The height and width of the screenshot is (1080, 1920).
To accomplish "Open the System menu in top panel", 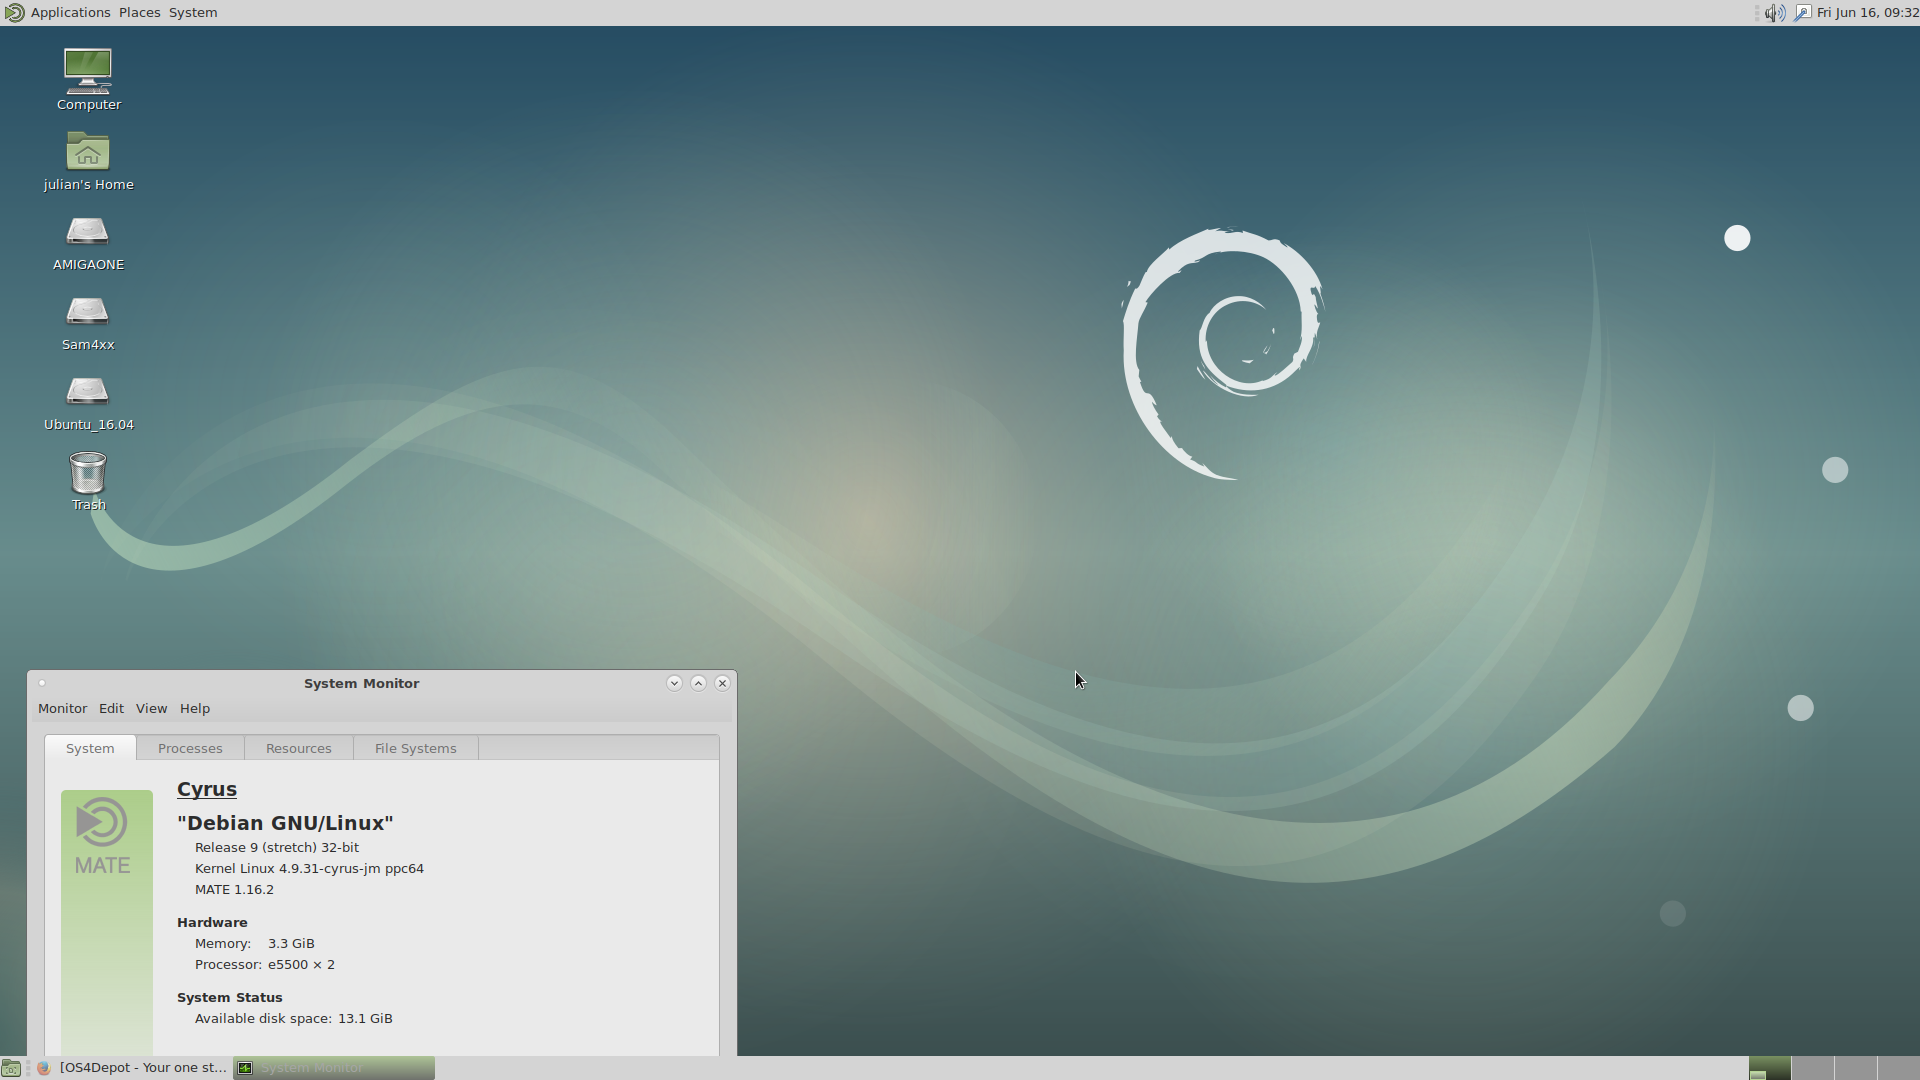I will (193, 13).
